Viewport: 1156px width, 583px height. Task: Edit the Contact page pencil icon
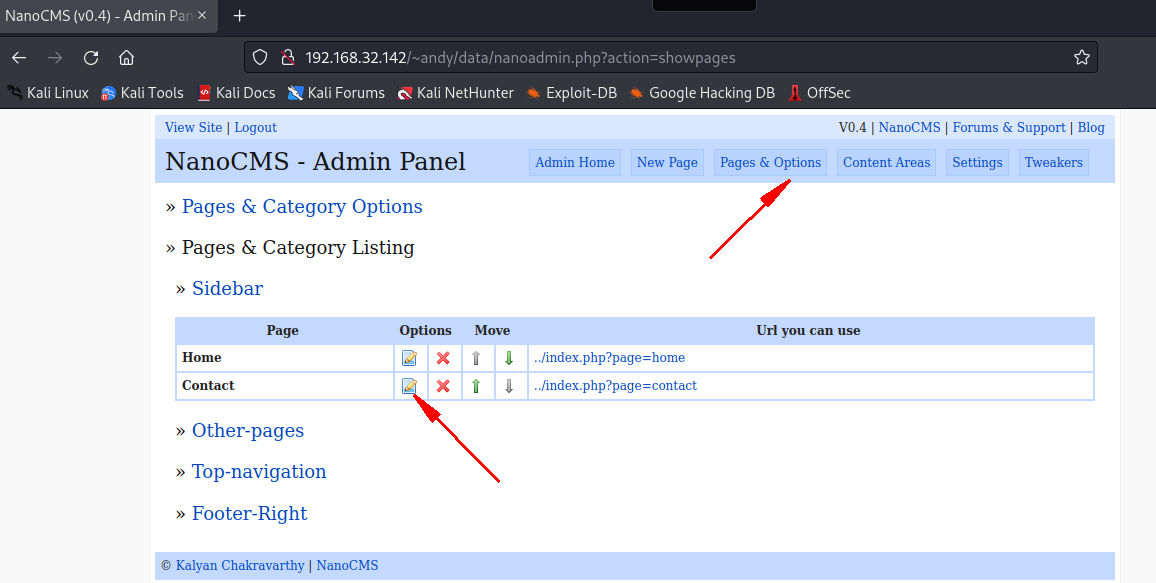(409, 385)
